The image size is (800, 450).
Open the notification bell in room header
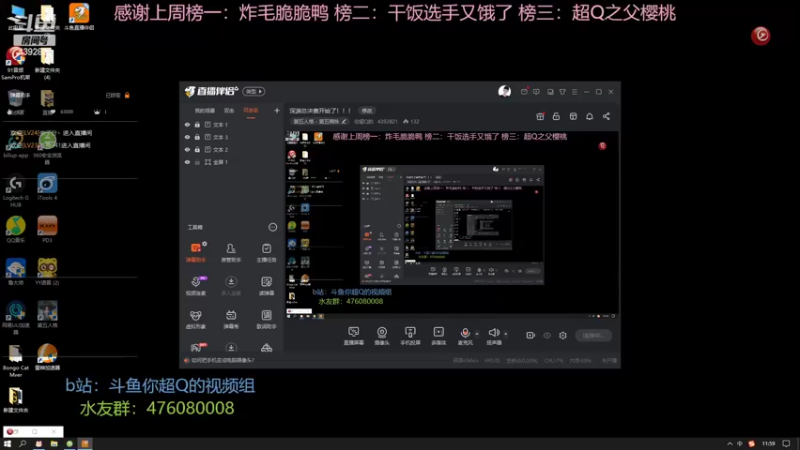point(589,116)
